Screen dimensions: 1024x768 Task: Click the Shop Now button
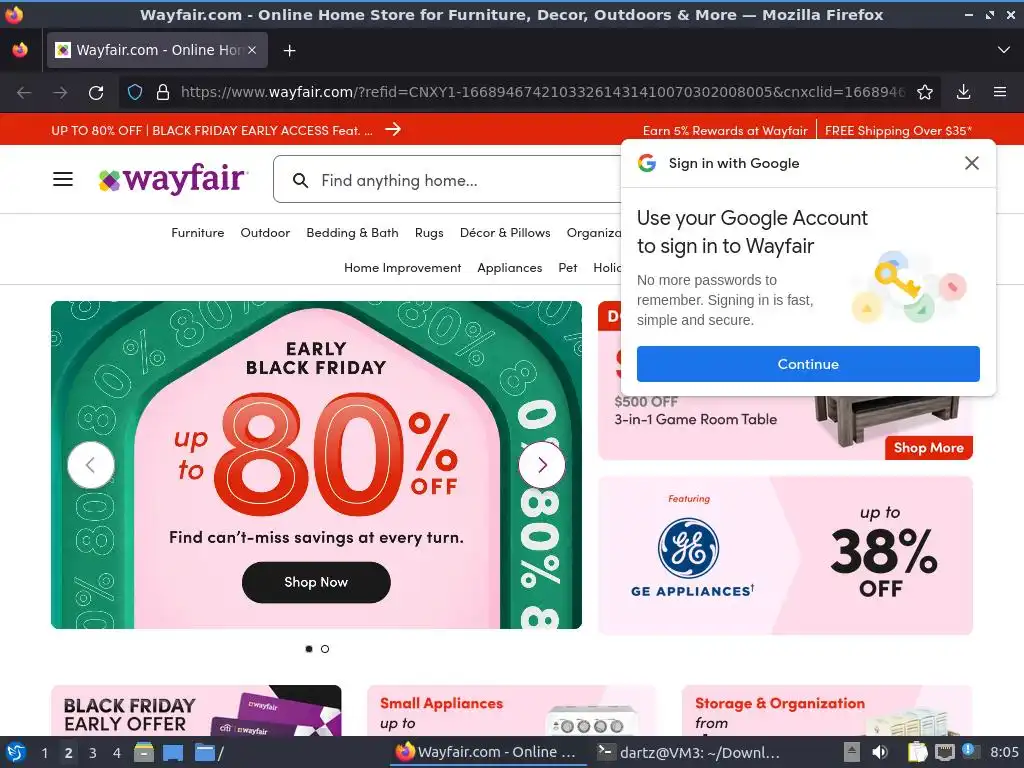coord(316,582)
